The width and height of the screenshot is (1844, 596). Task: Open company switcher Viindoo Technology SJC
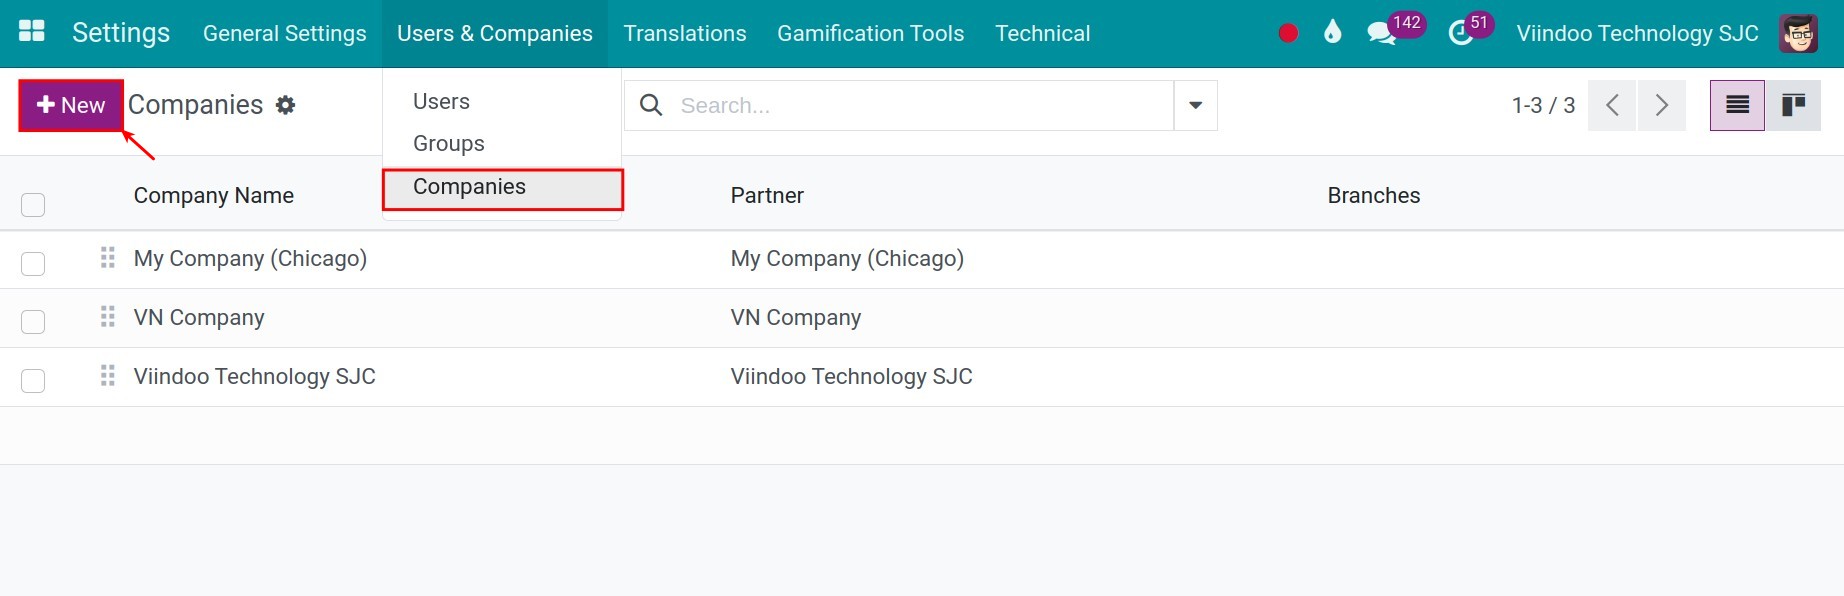[x=1637, y=33]
